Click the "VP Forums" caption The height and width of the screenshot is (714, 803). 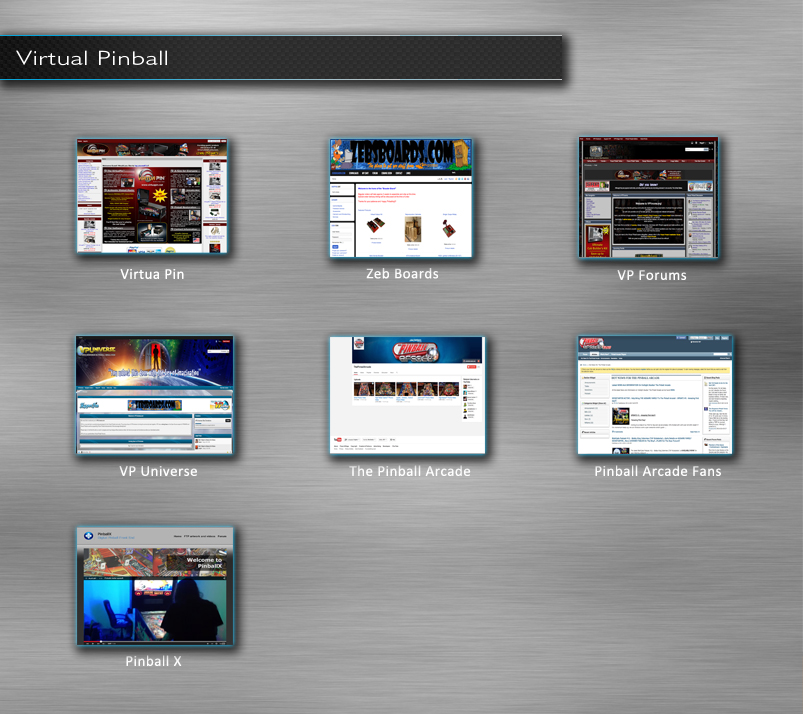pos(651,276)
